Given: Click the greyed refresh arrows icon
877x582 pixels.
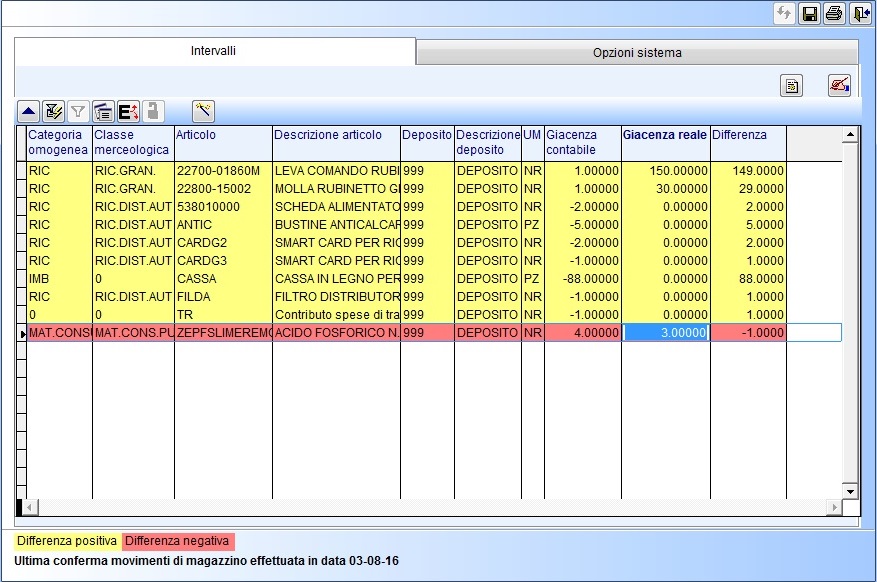Looking at the screenshot, I should pyautogui.click(x=784, y=13).
